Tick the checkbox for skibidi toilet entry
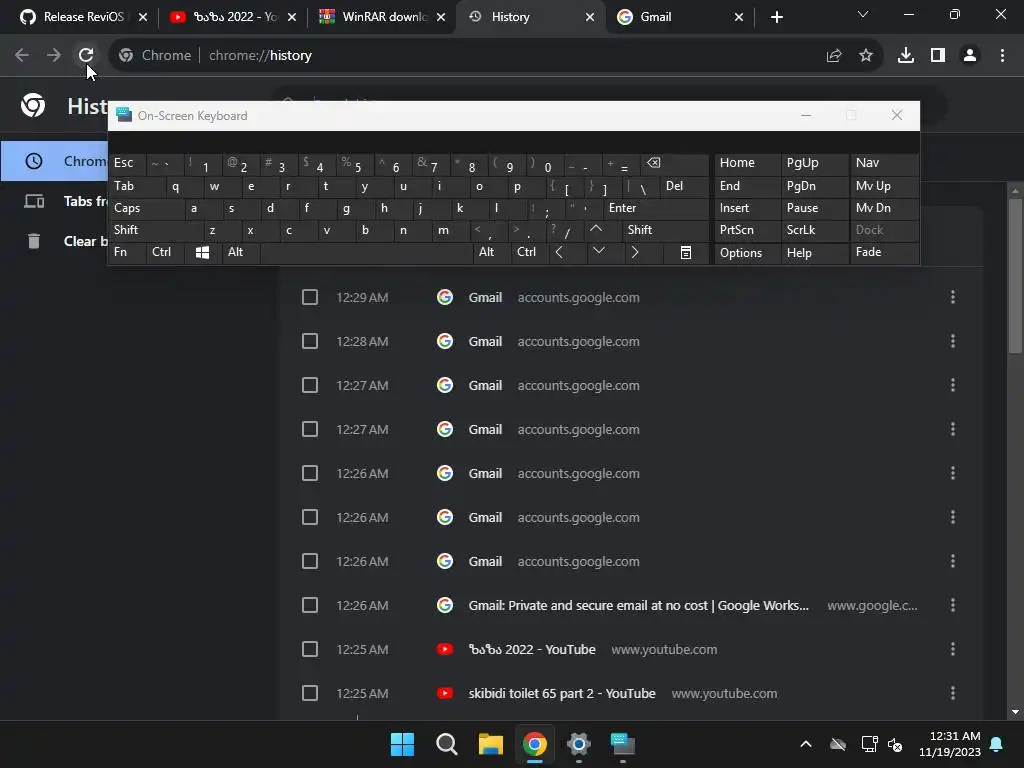 [x=310, y=693]
